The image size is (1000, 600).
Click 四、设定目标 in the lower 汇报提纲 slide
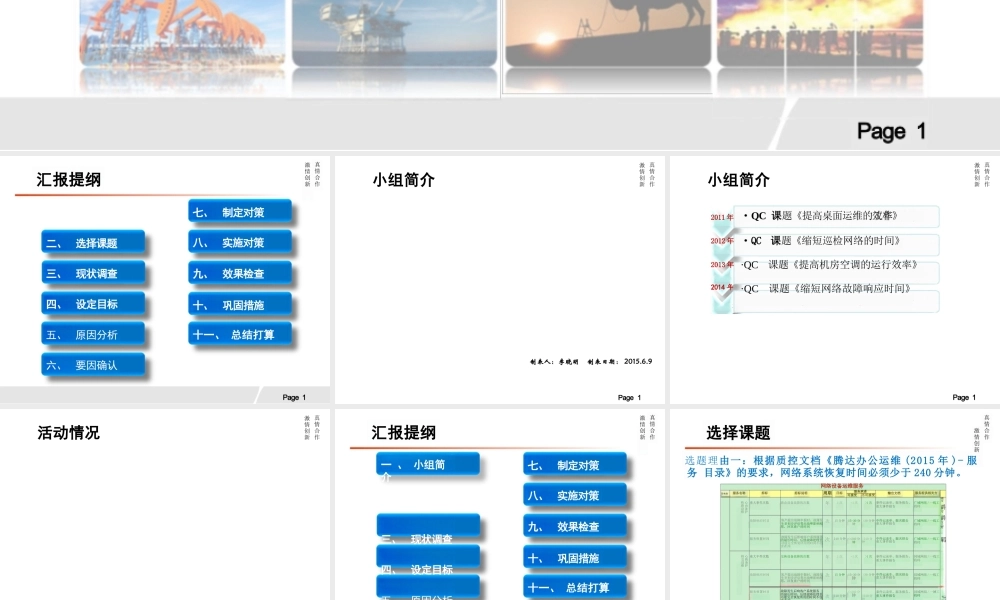[428, 559]
